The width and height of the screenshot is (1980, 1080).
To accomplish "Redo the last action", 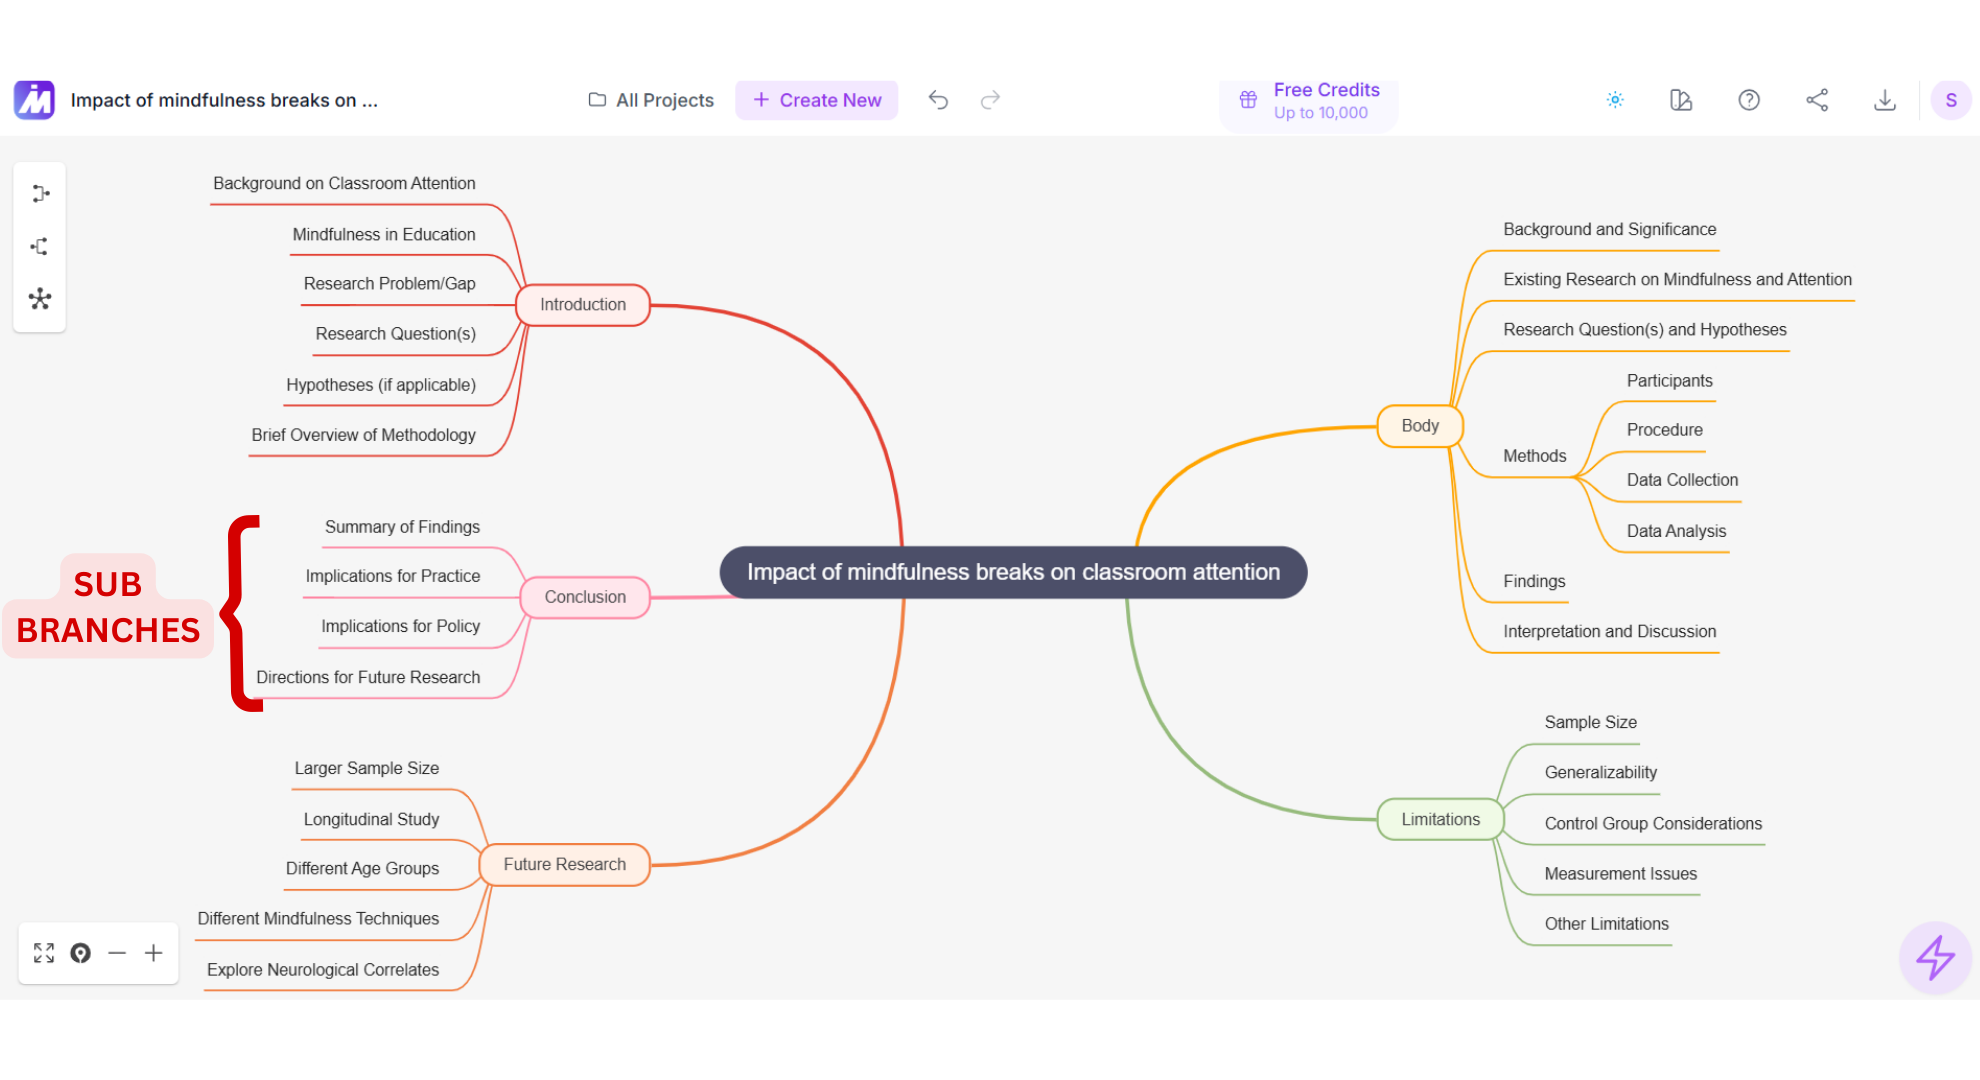I will 990,100.
